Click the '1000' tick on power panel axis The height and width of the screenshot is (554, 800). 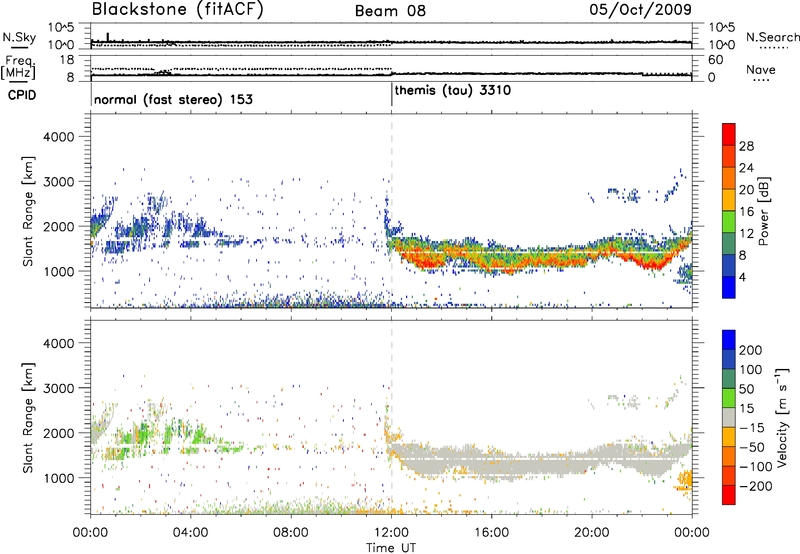59,271
